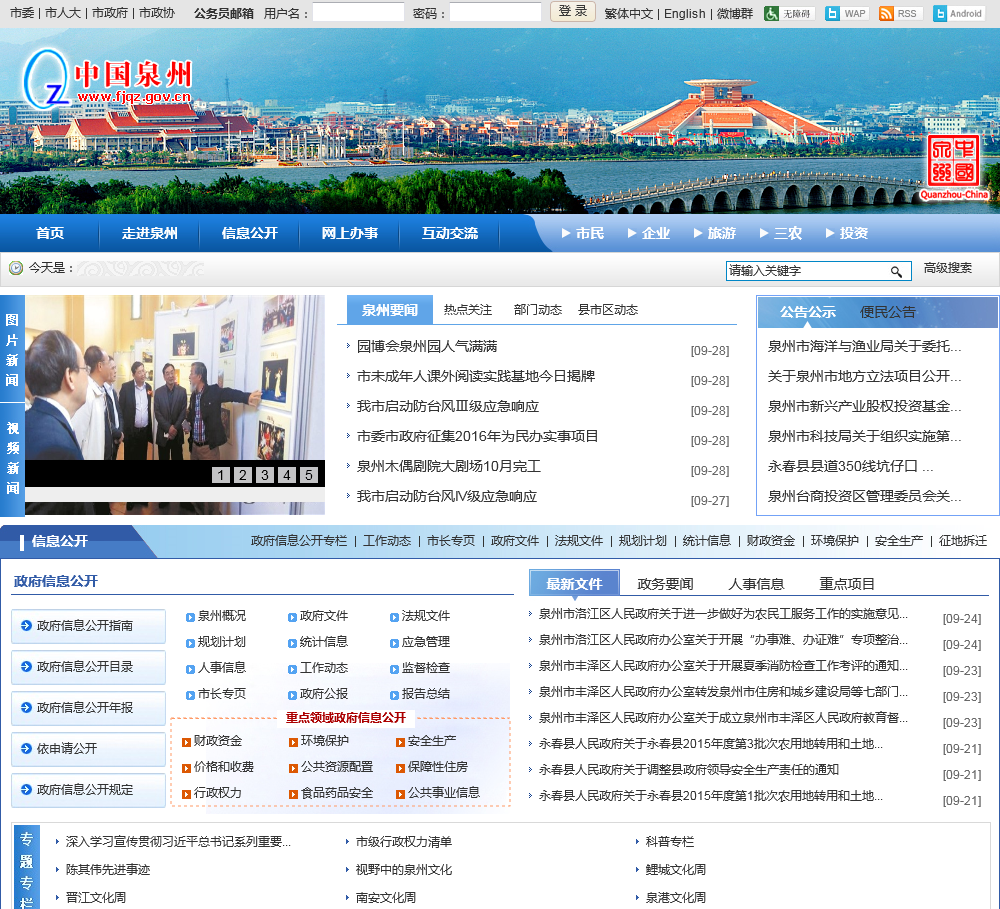The width and height of the screenshot is (1000, 909).
Task: Click the picture news exhibition photo
Action: point(175,377)
